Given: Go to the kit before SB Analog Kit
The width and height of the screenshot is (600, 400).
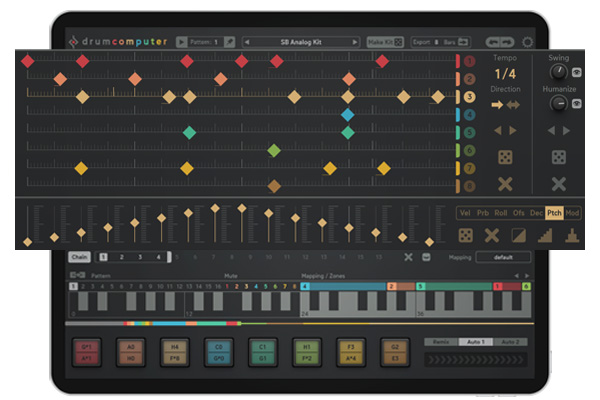Looking at the screenshot, I should 247,42.
